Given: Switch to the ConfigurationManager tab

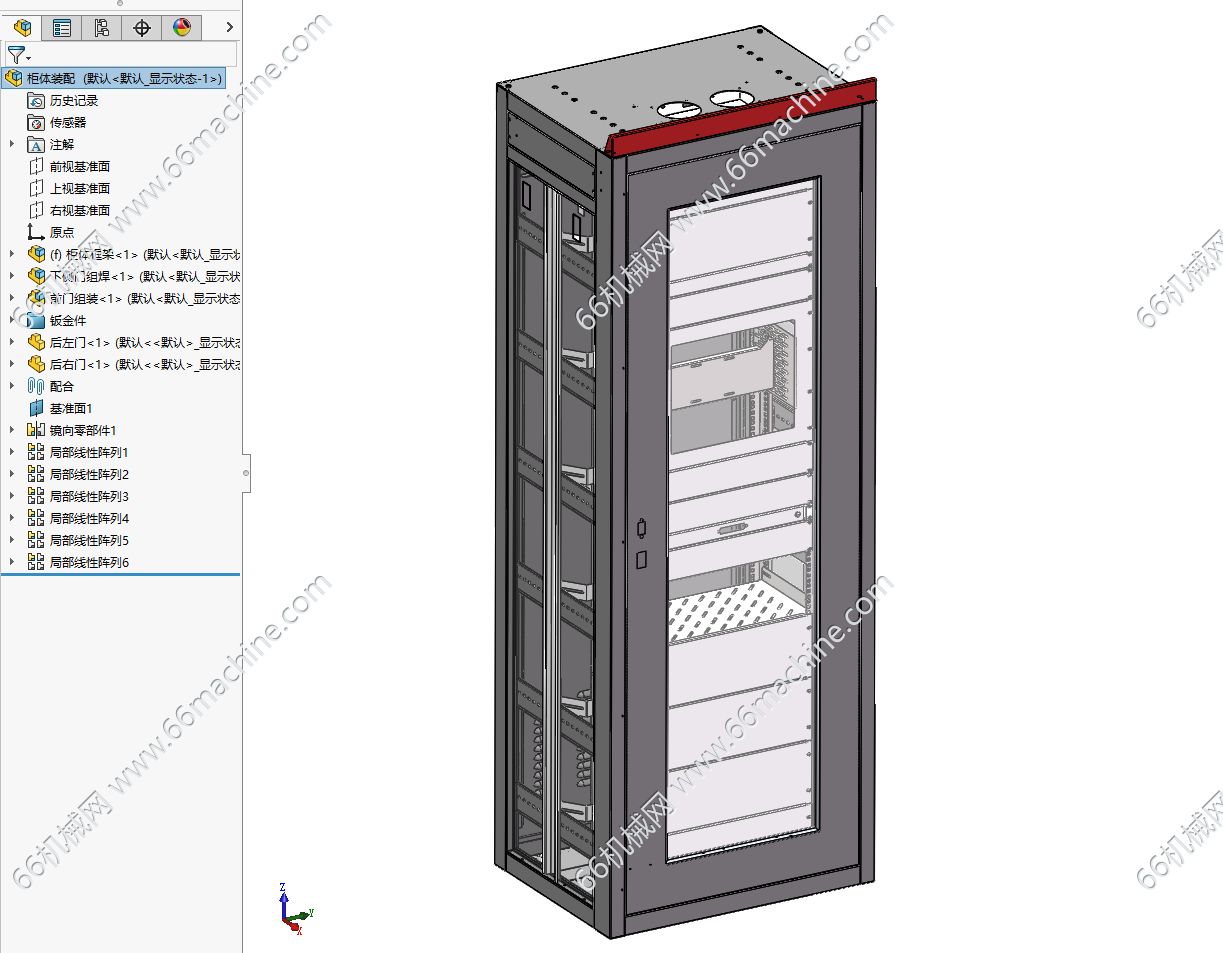Looking at the screenshot, I should tap(102, 28).
